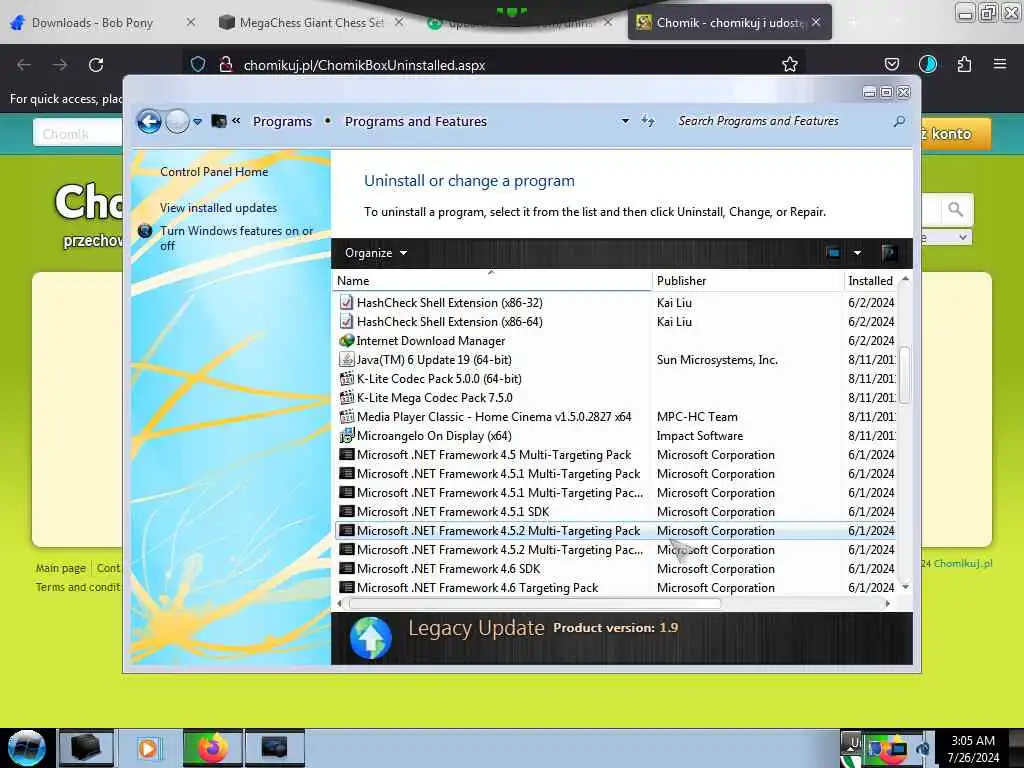Click Sun Microsystems, Inc. publisher cell
Screen dimensions: 1024x768
click(717, 359)
